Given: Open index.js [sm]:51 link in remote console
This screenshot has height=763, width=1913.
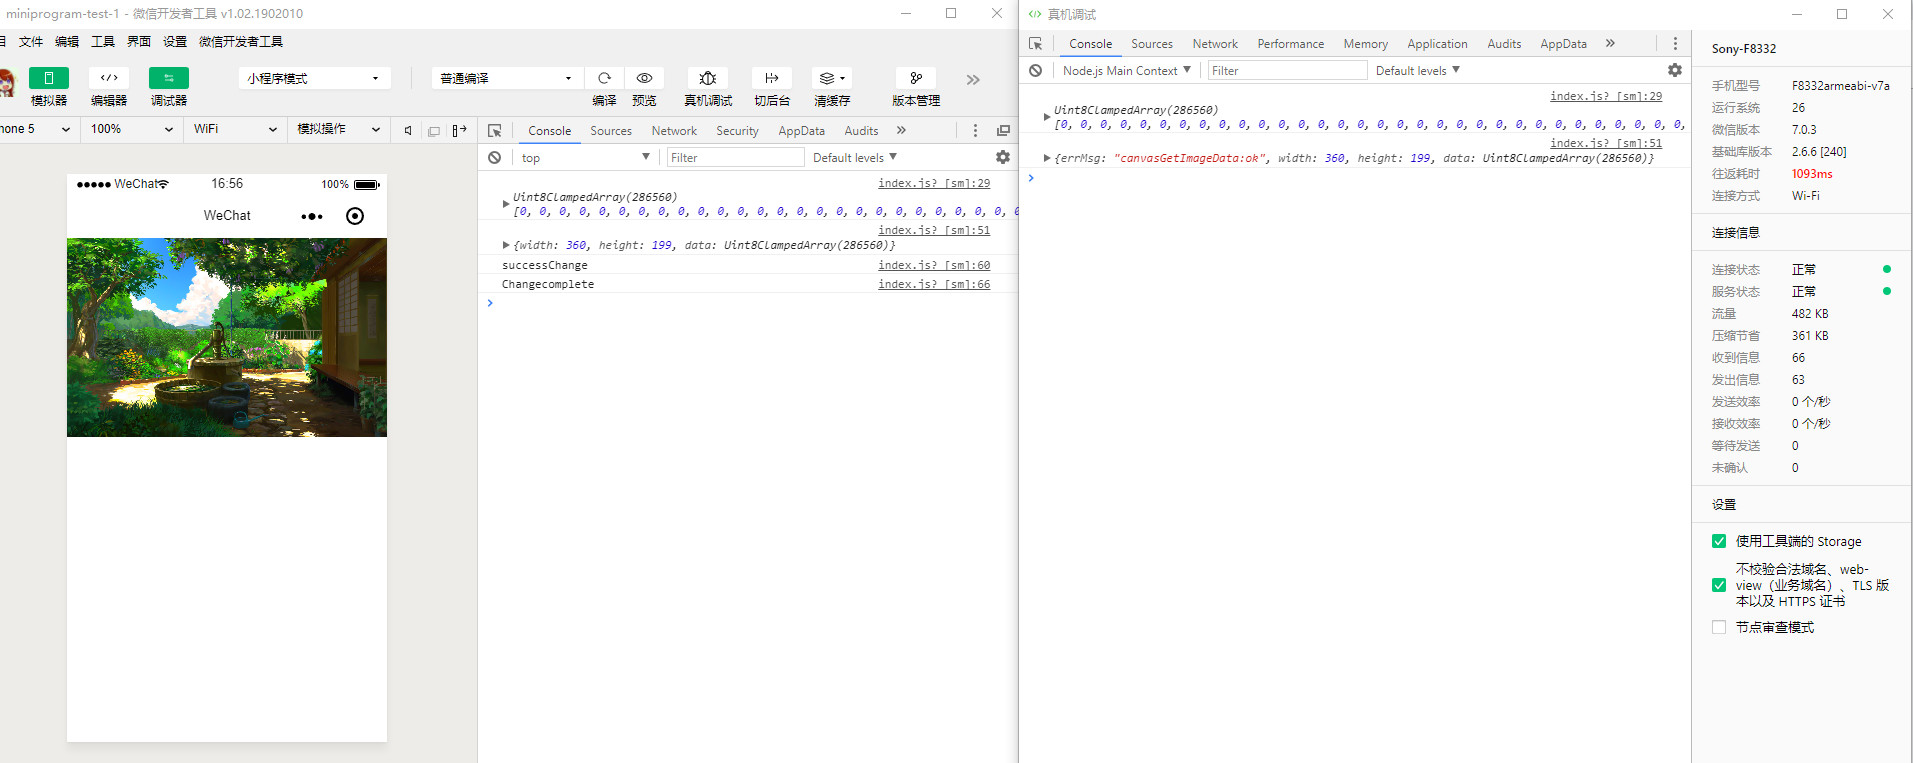Looking at the screenshot, I should point(1606,143).
